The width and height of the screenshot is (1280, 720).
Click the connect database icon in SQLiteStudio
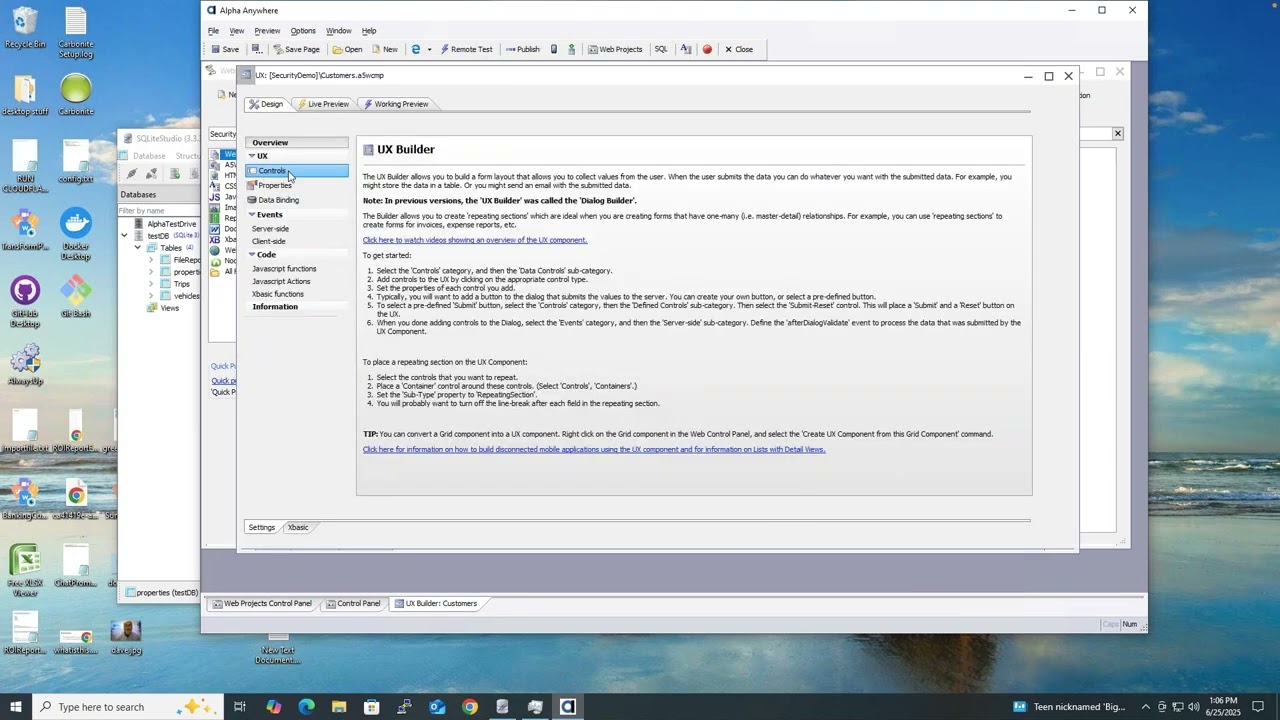tap(131, 174)
